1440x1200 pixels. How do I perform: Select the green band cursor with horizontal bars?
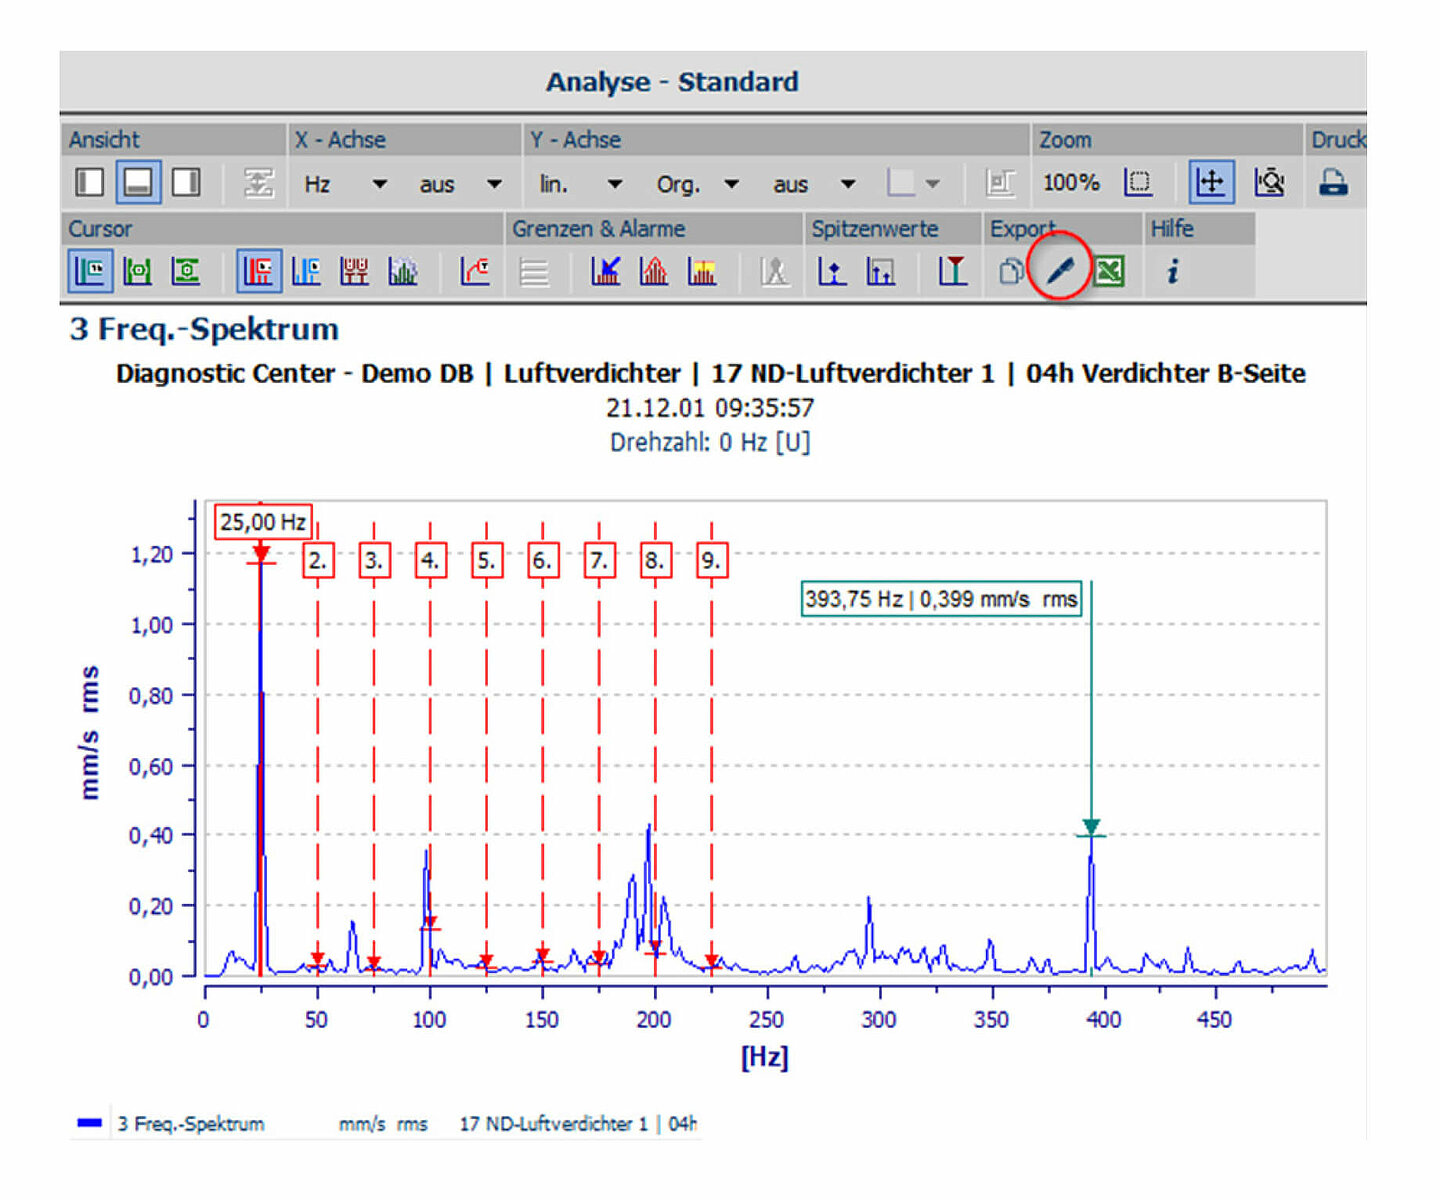[x=185, y=271]
